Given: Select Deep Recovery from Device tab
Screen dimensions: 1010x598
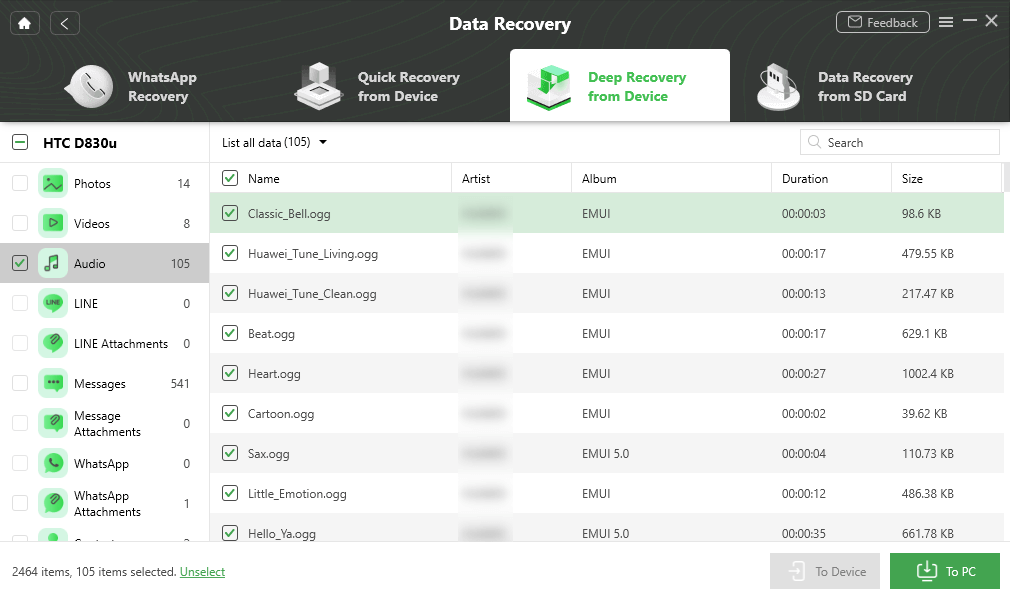Looking at the screenshot, I should pos(620,86).
